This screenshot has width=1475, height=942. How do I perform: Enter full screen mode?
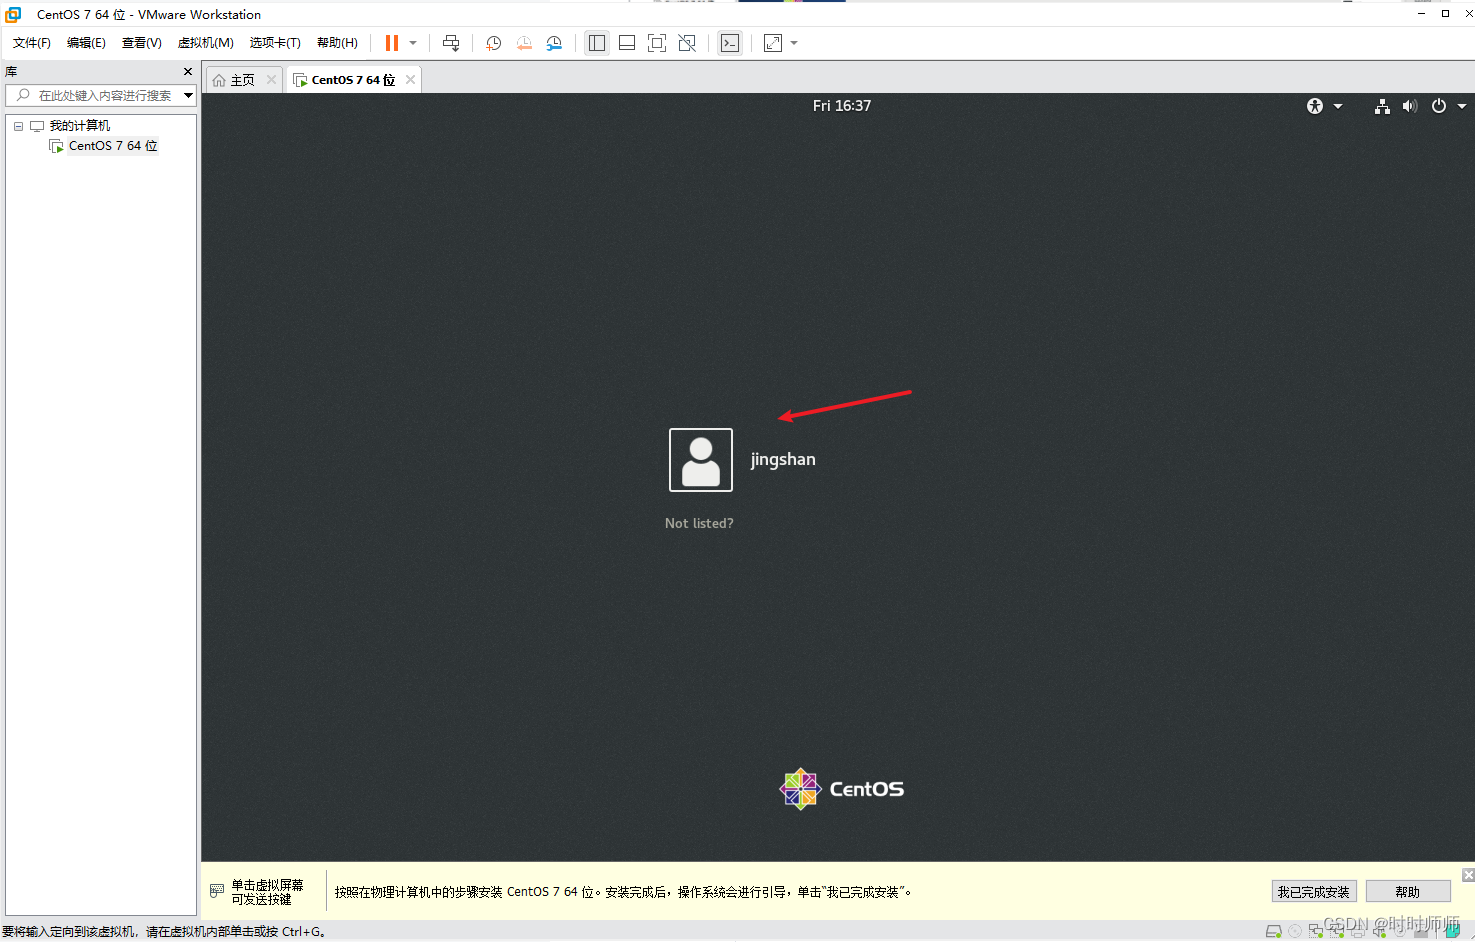(657, 43)
